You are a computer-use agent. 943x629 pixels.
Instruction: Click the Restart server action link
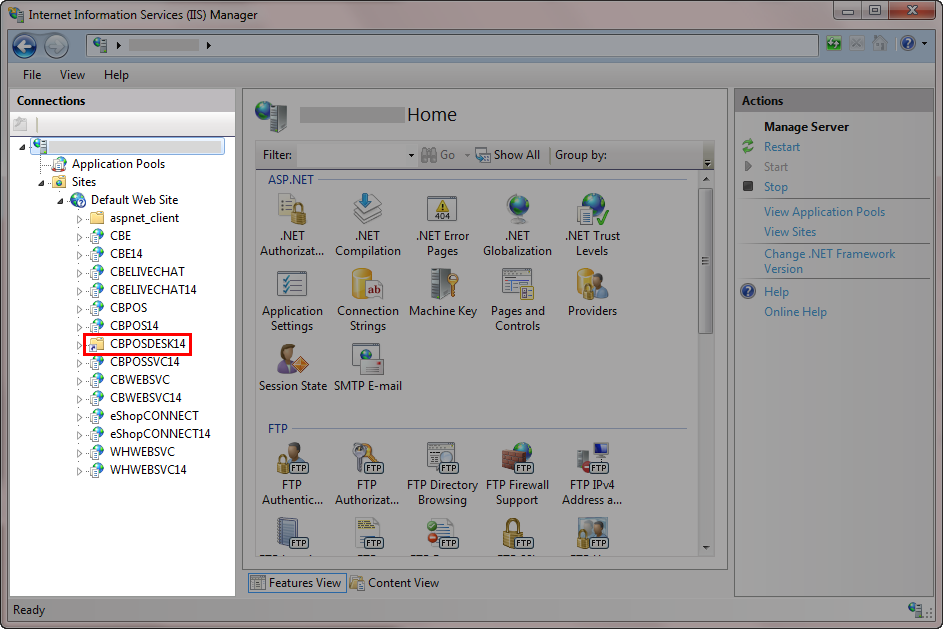[782, 147]
